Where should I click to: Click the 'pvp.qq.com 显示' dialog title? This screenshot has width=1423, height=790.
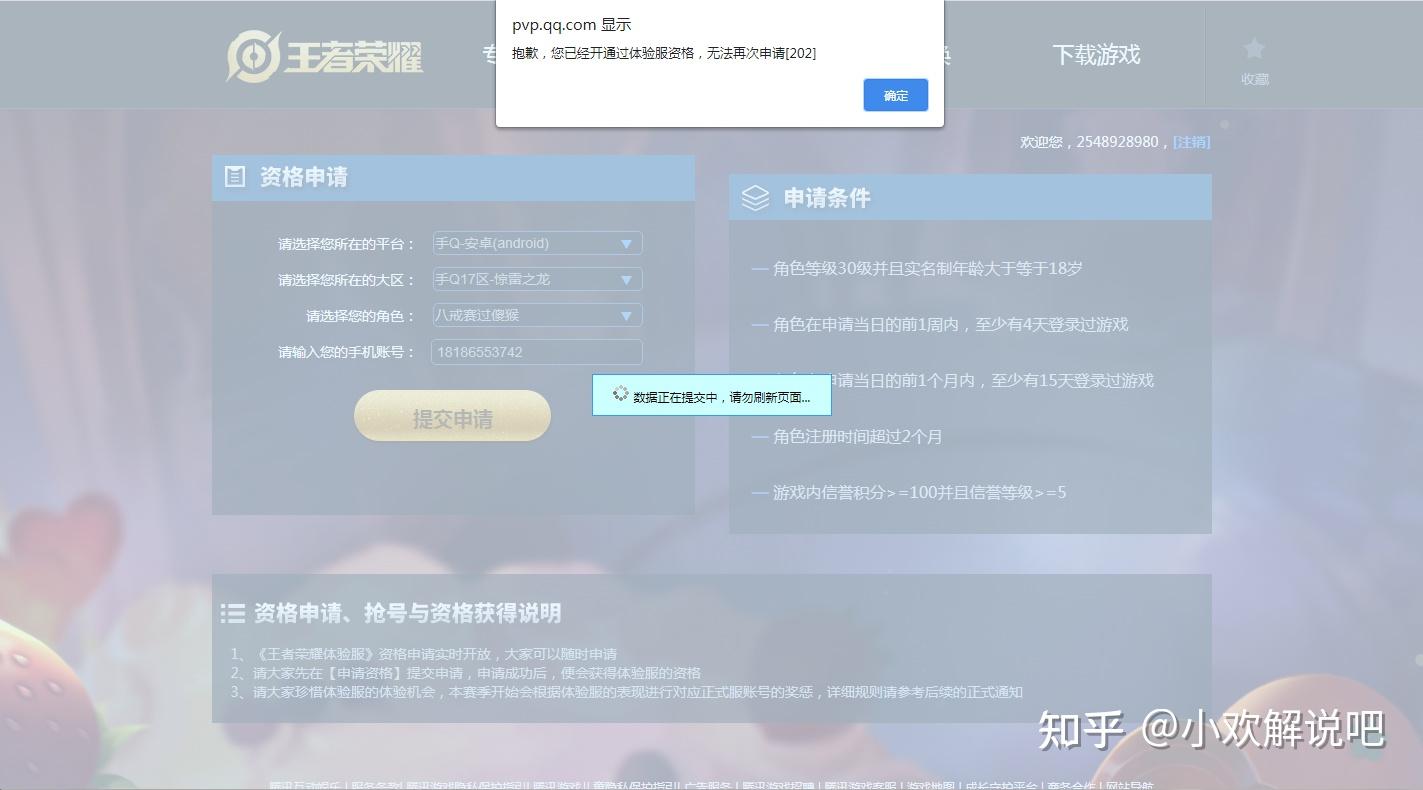(x=571, y=25)
